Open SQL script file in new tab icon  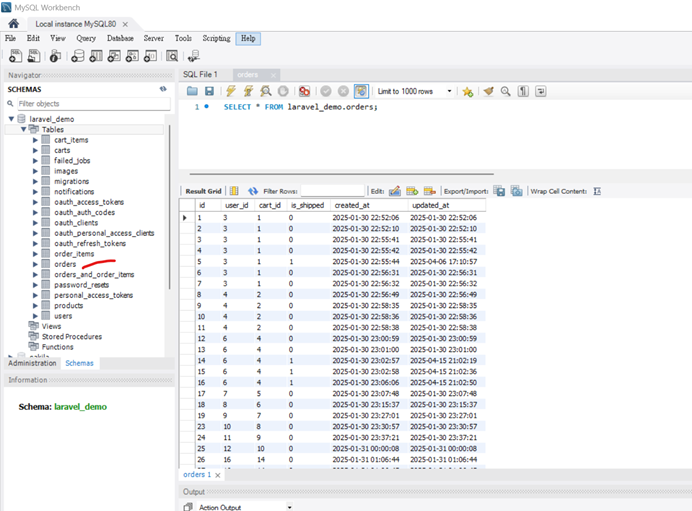pos(34,56)
